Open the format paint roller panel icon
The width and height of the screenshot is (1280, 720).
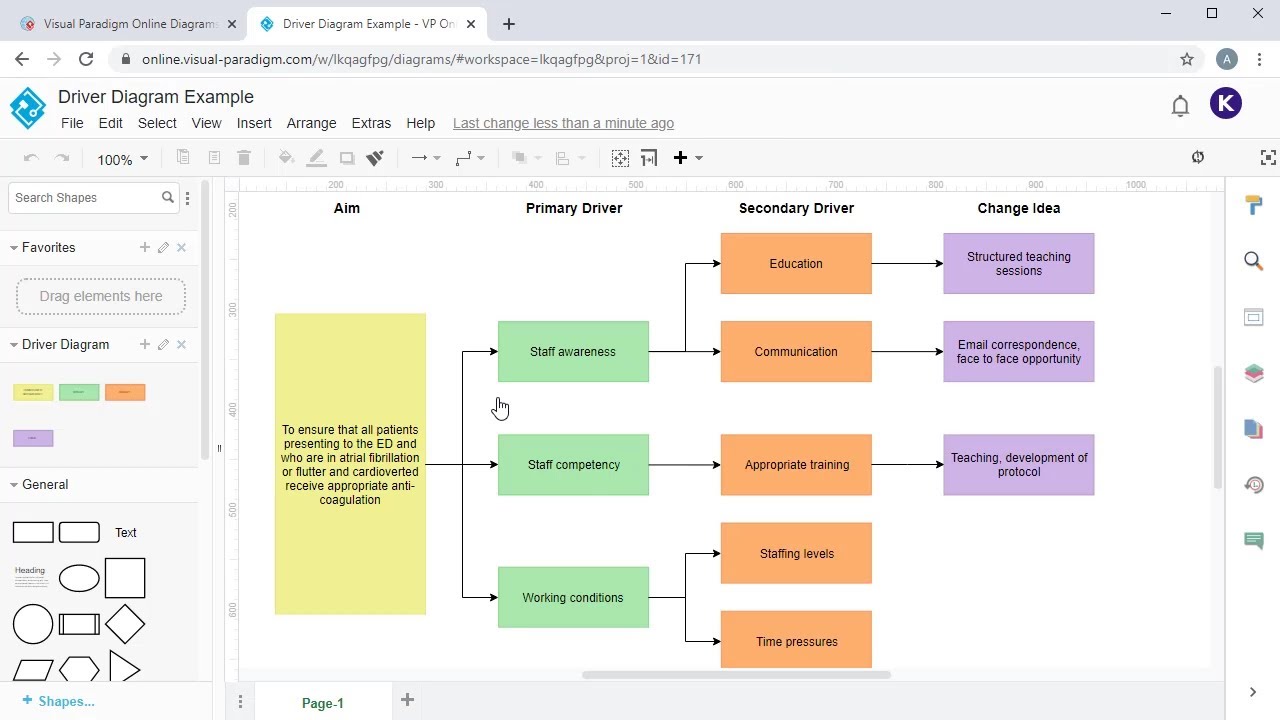1253,205
